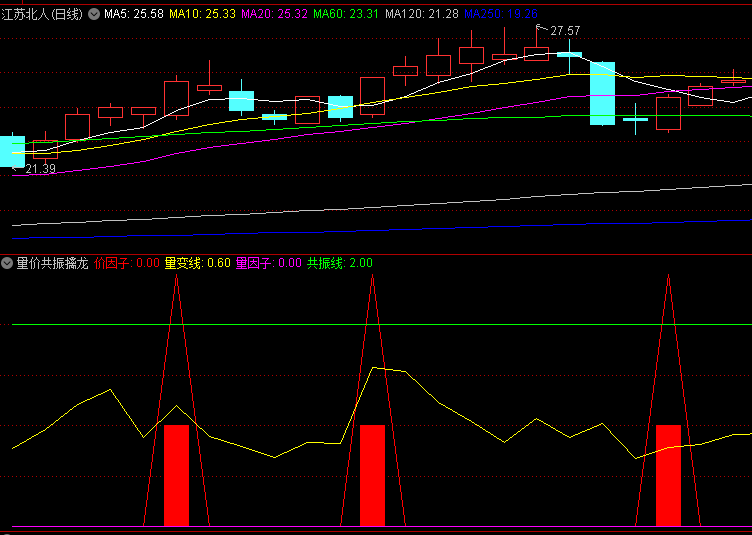Select the green MA60: 23.31 label
This screenshot has width=752, height=535.
[346, 14]
